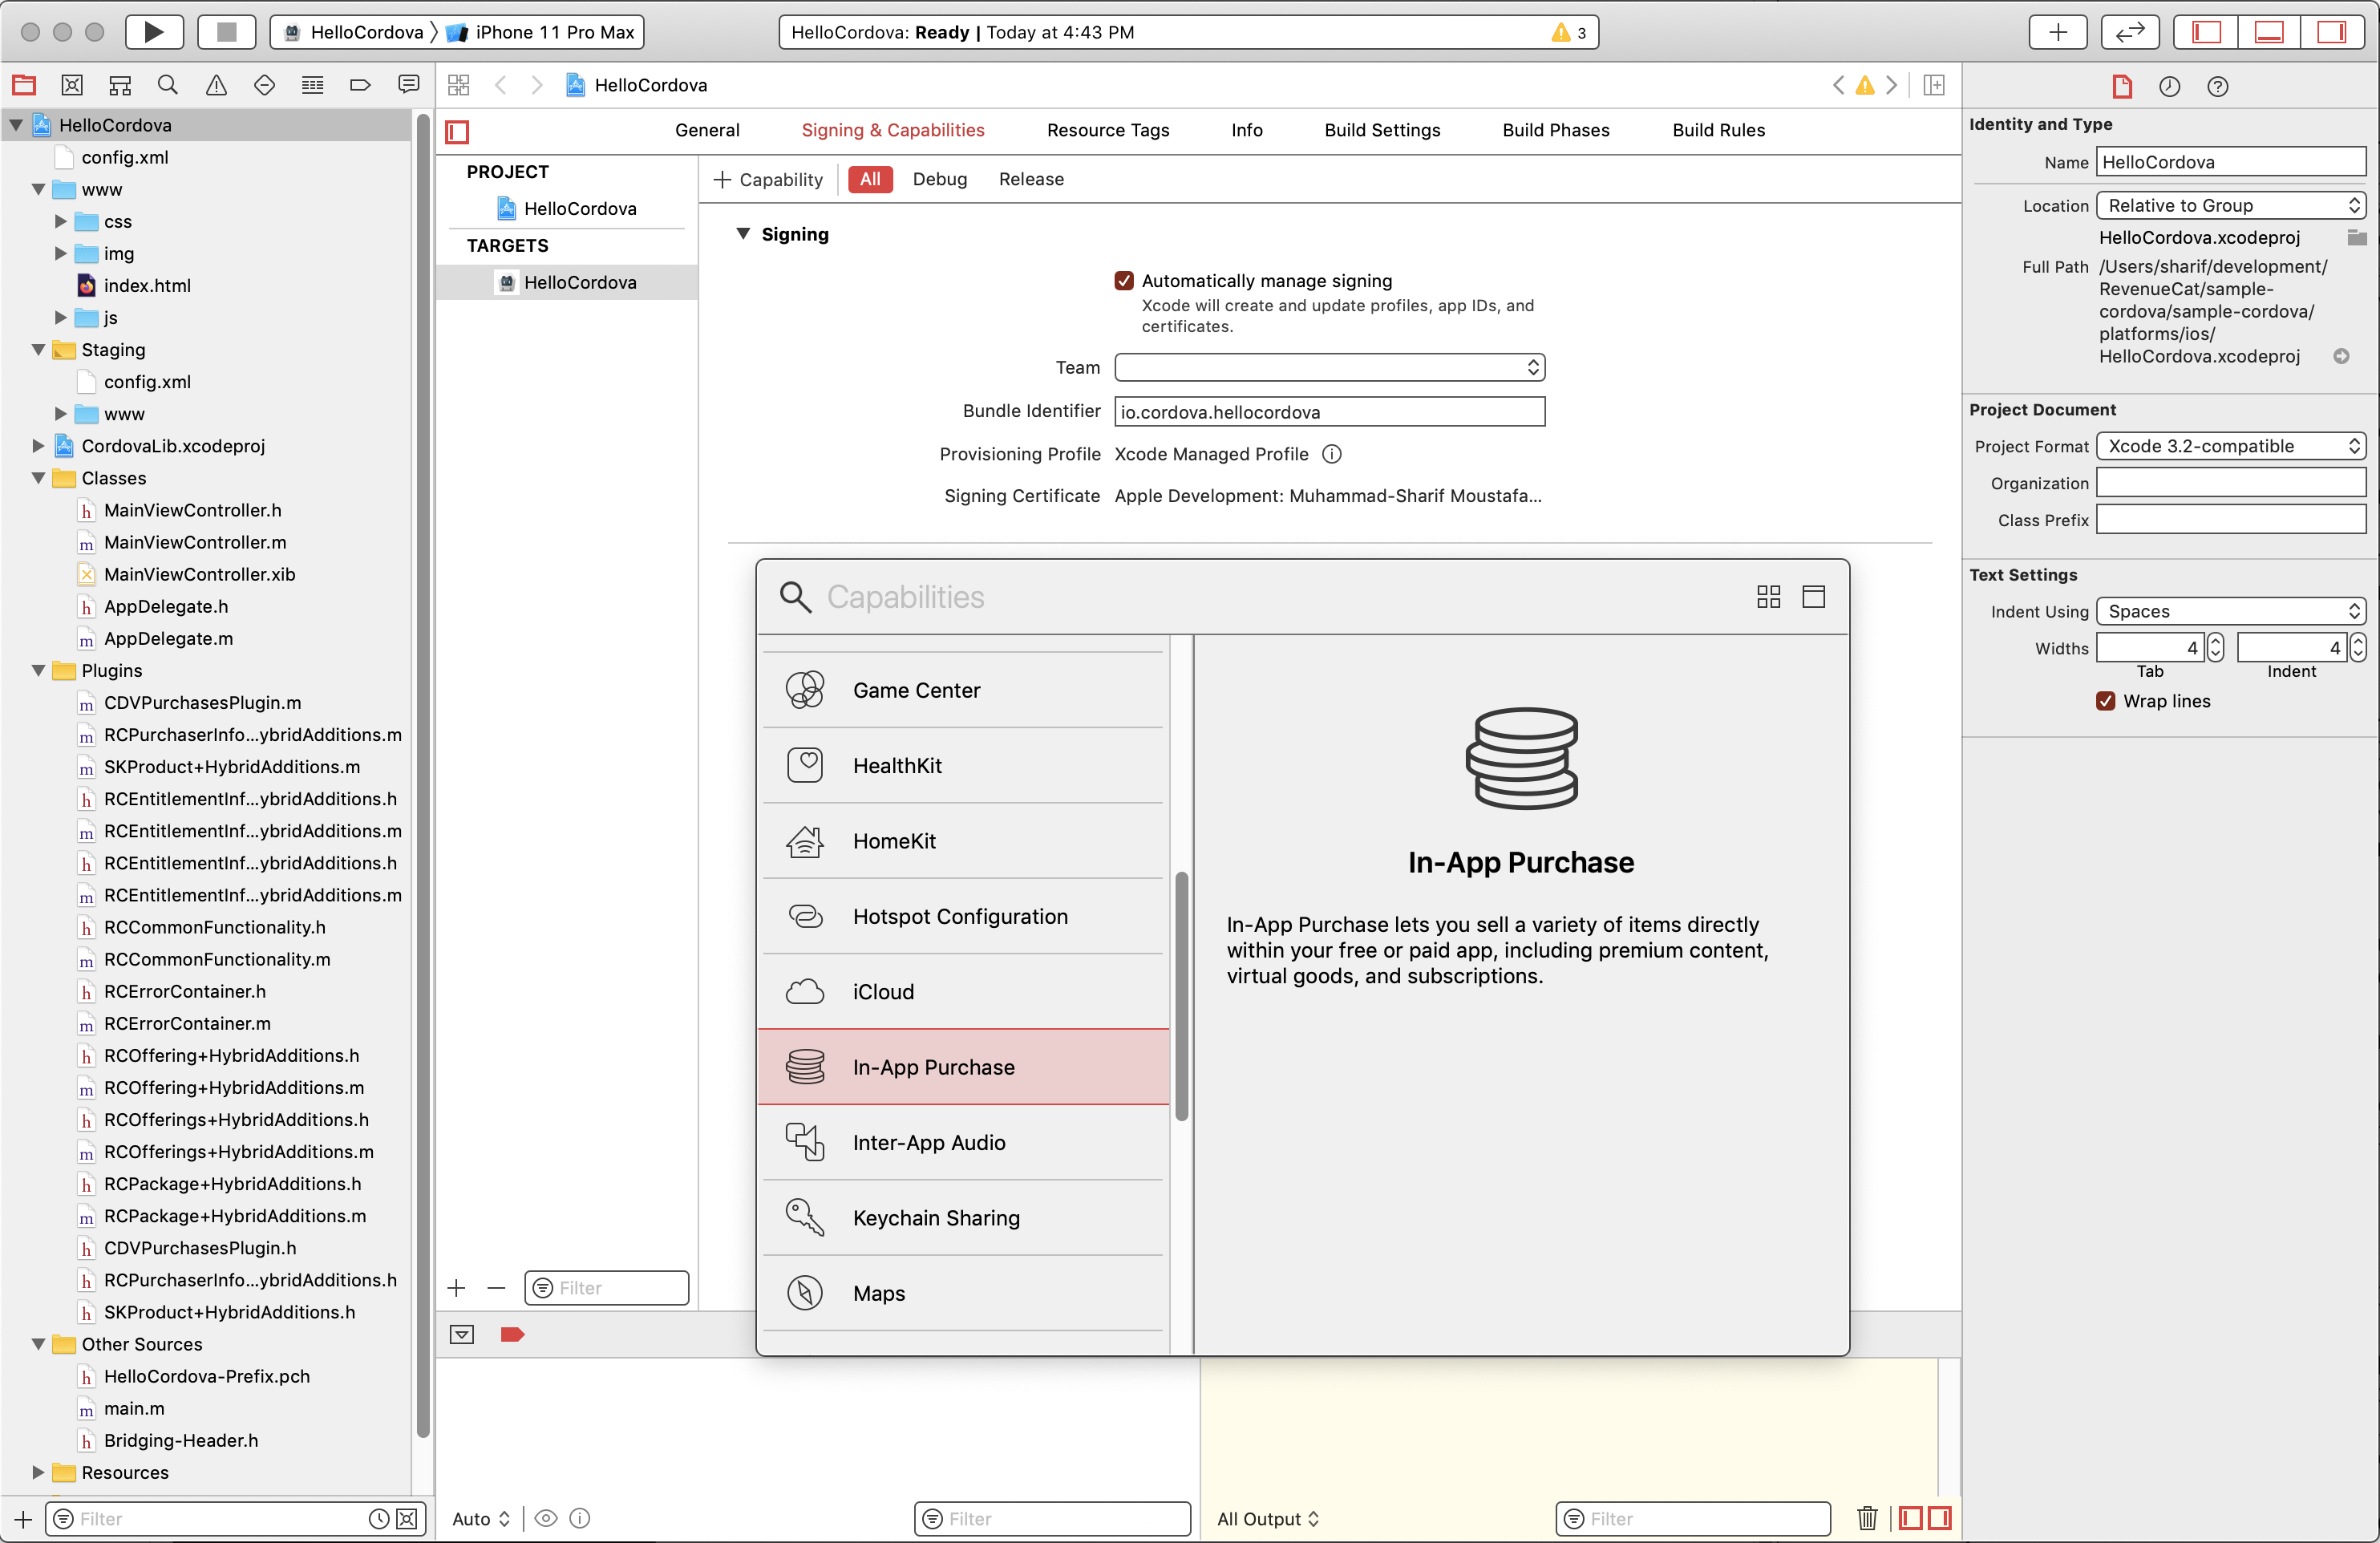Open the issue navigator warning icon

216,85
